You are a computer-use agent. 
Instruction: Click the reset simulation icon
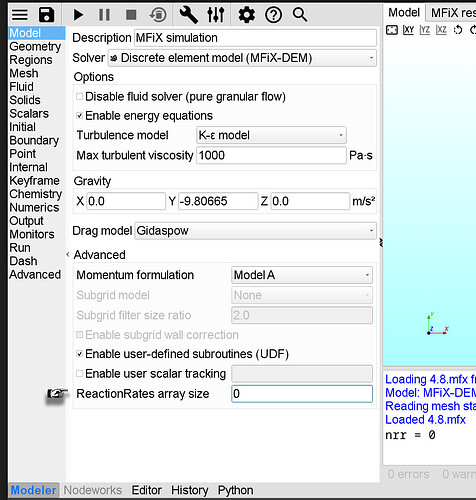tap(158, 15)
